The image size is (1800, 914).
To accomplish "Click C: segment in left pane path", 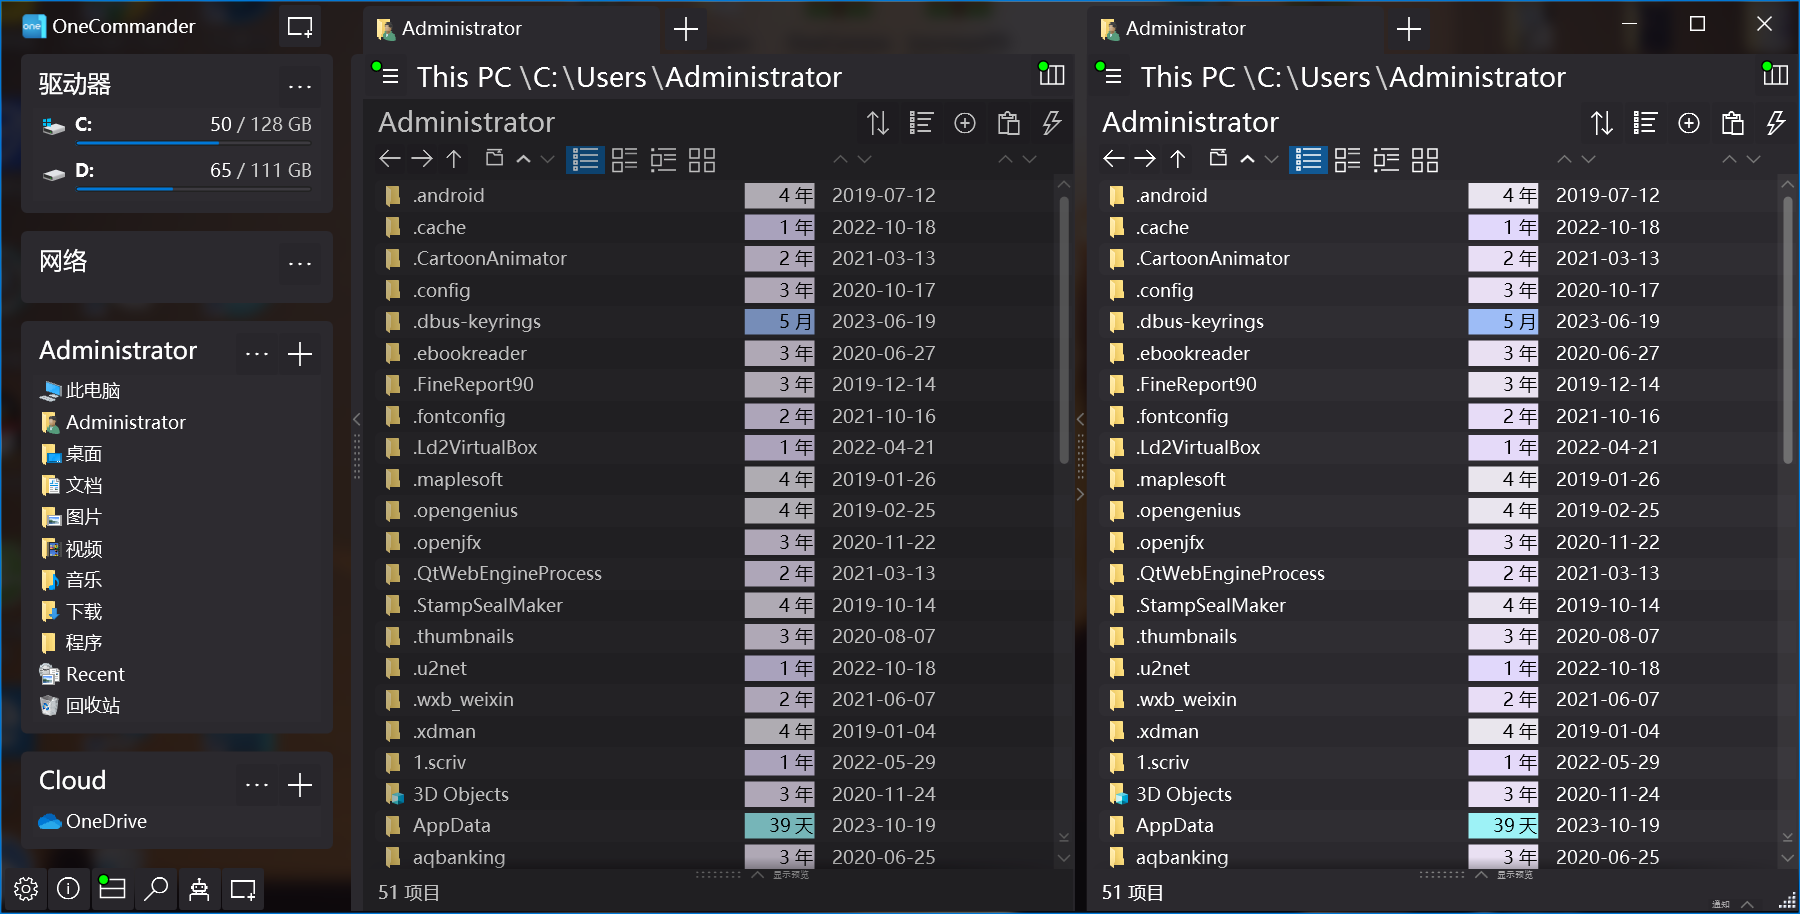I will [x=546, y=77].
